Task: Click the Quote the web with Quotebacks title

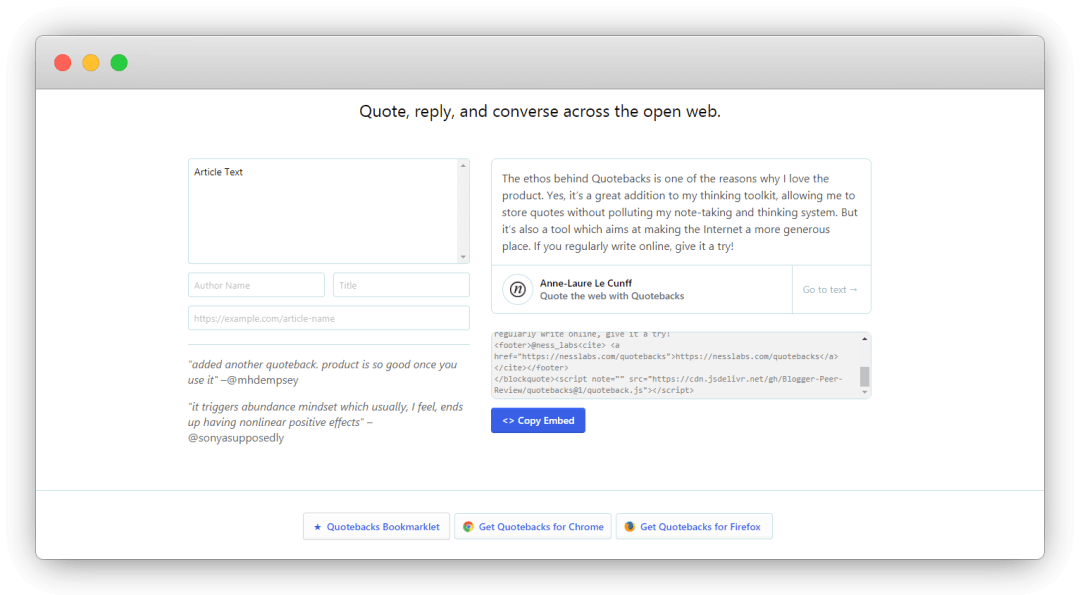Action: pyautogui.click(x=612, y=296)
